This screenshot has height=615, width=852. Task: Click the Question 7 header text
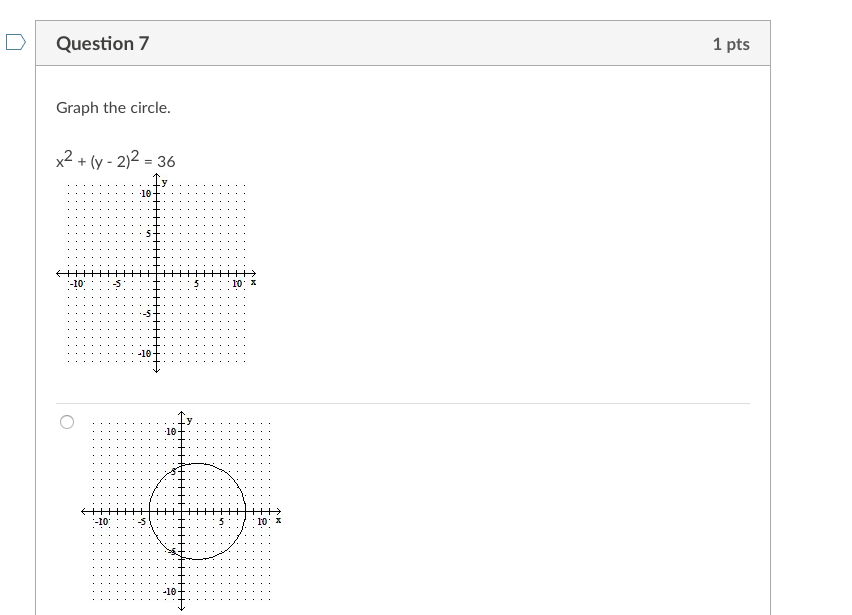point(102,43)
